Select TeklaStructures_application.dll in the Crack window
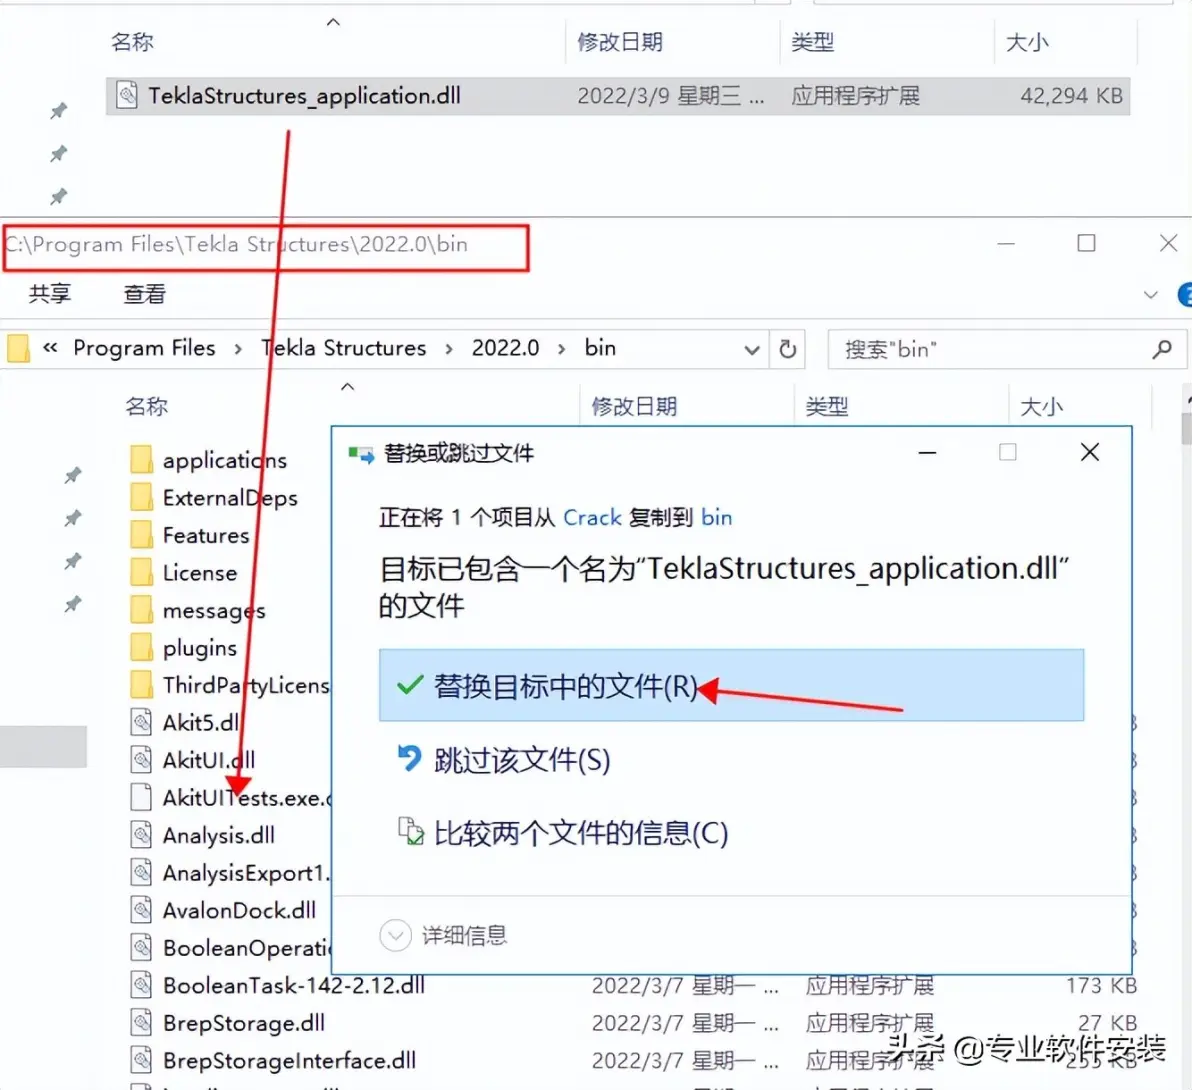Viewport: 1192px width, 1090px height. click(617, 96)
